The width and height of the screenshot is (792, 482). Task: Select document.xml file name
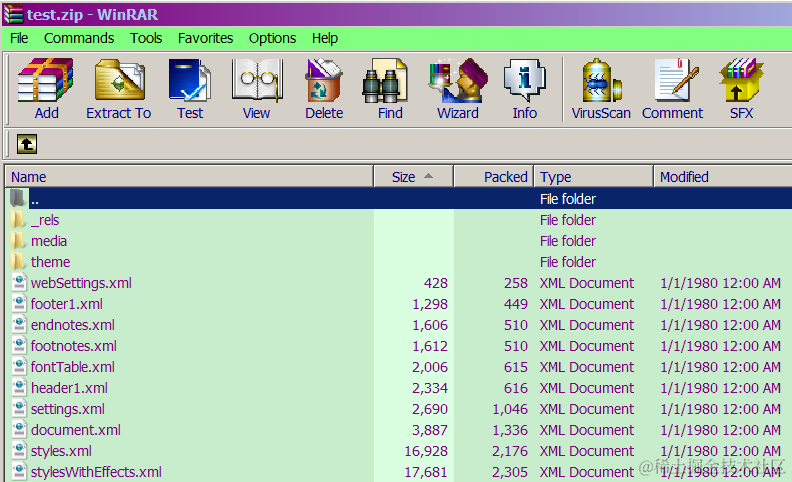(x=76, y=429)
